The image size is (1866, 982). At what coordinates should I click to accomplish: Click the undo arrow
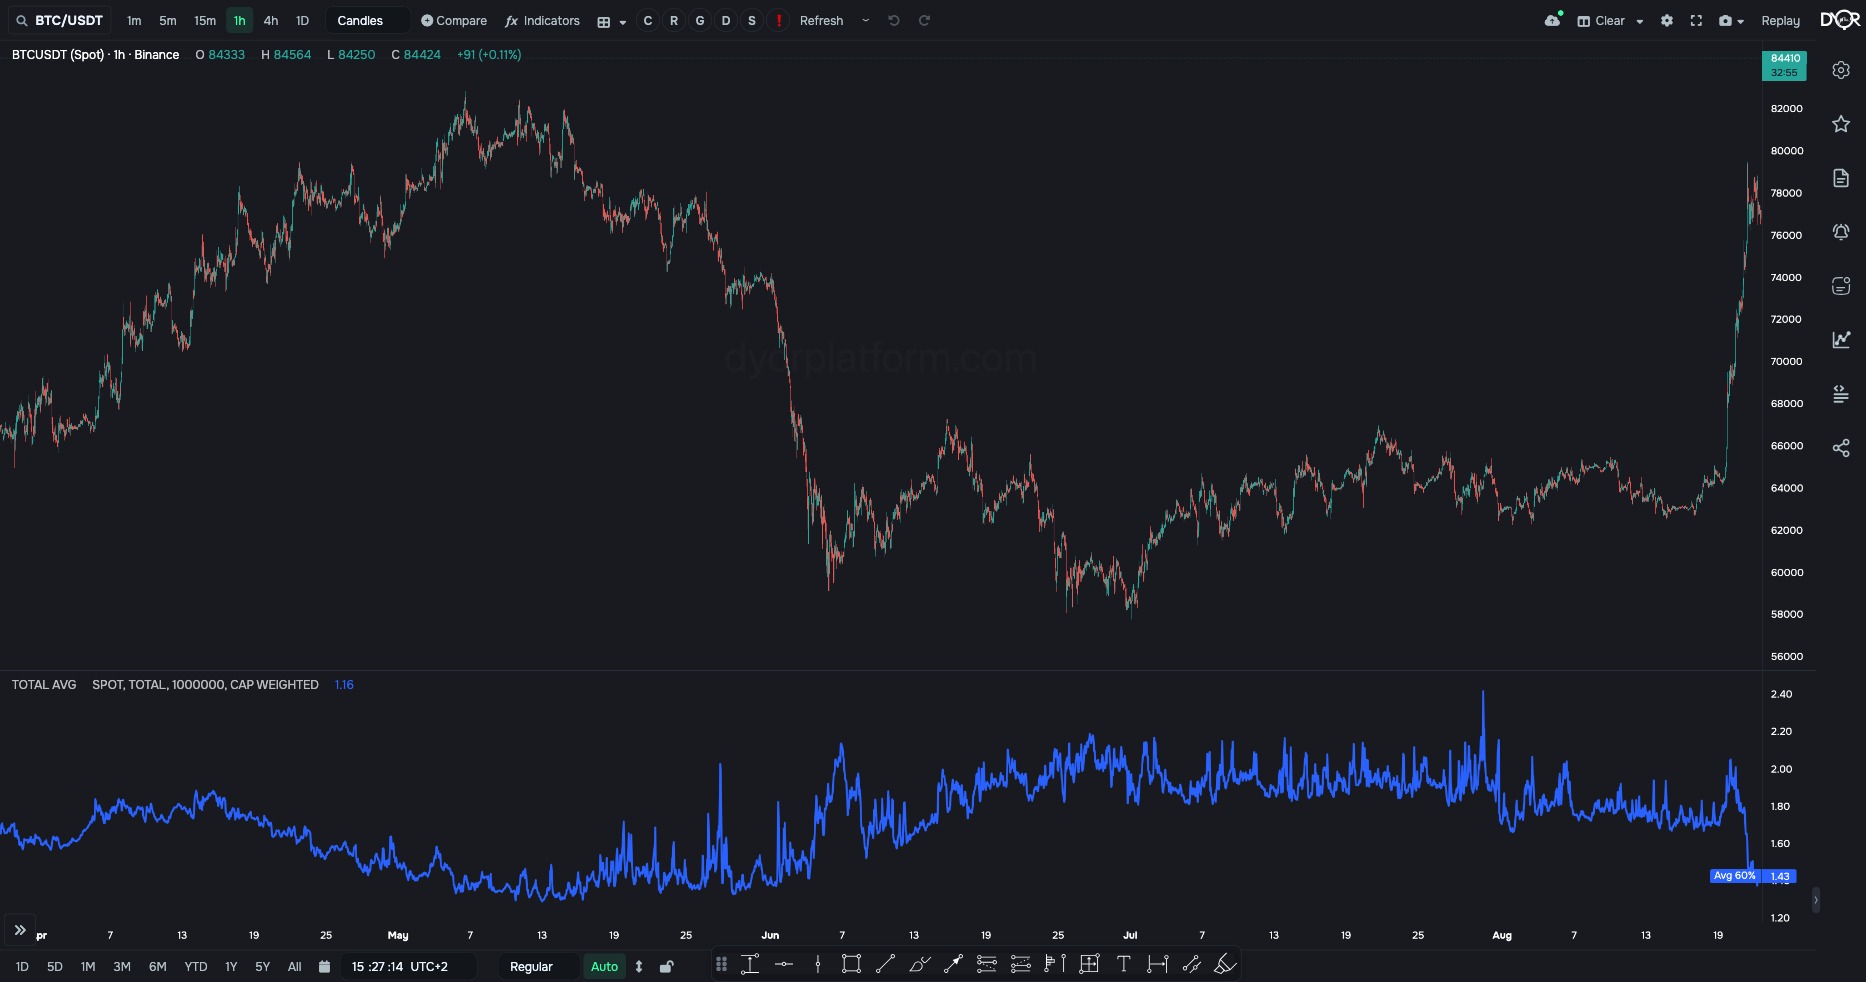click(x=894, y=20)
